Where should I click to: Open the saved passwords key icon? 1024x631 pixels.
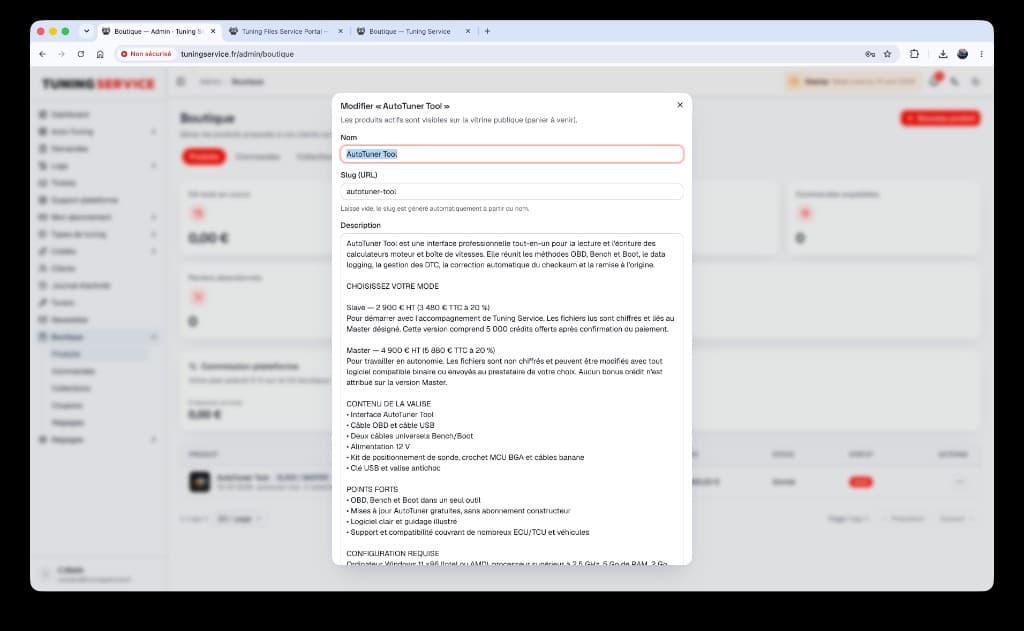[x=870, y=54]
